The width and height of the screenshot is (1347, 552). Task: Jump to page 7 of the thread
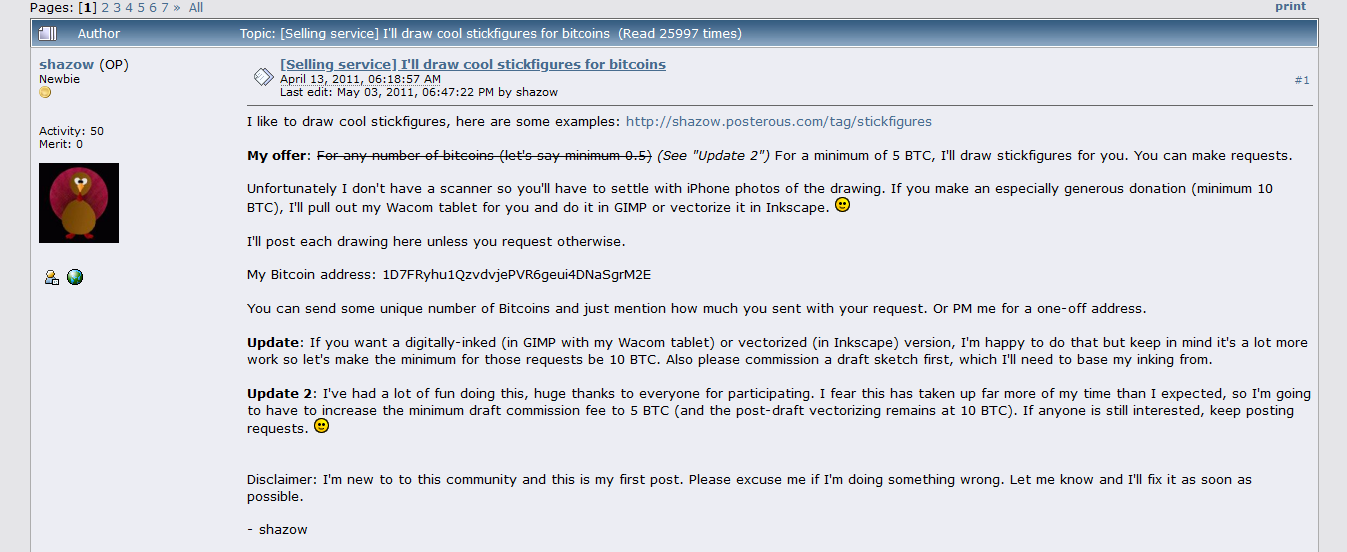tap(165, 7)
